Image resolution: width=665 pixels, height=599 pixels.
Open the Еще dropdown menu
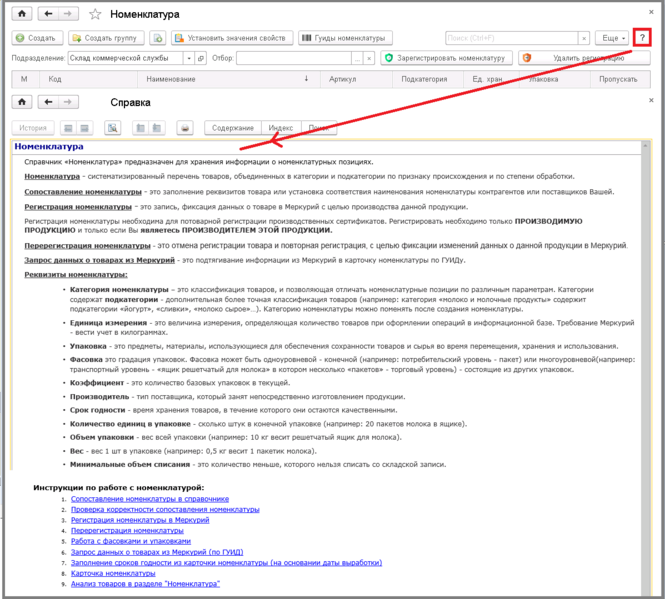coord(611,37)
